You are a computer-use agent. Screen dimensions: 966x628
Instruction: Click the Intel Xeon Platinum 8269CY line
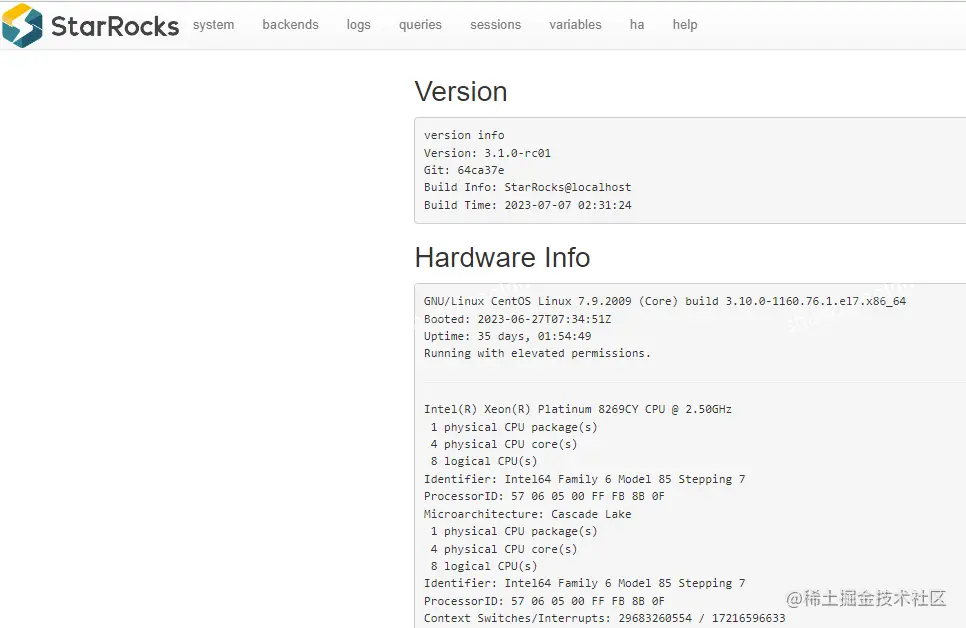(x=578, y=409)
